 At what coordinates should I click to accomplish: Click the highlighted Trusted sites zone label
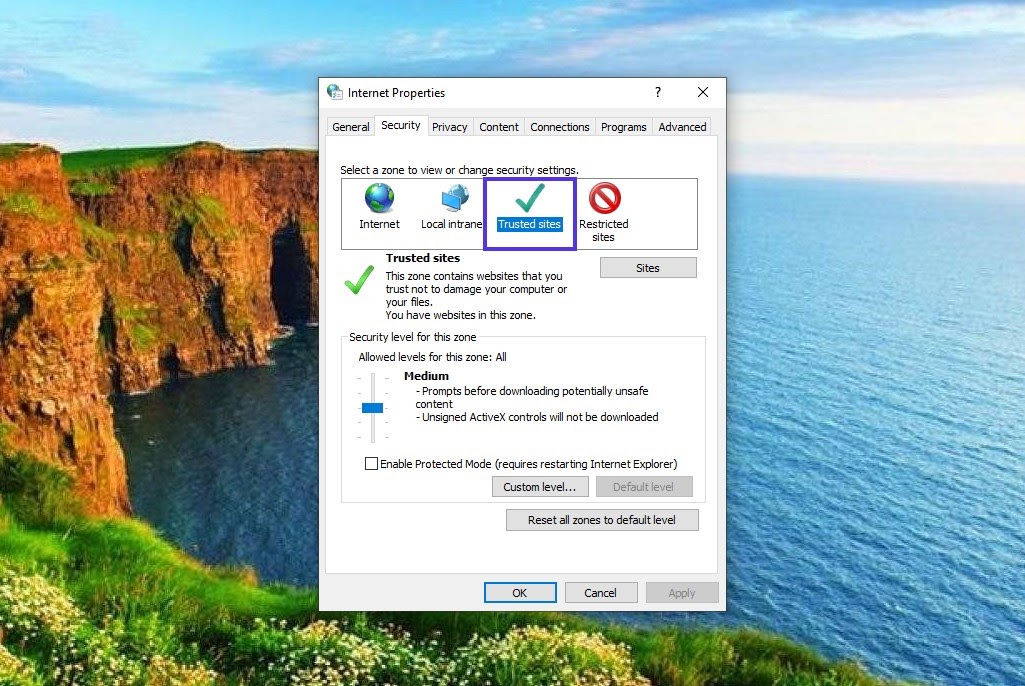pos(529,224)
